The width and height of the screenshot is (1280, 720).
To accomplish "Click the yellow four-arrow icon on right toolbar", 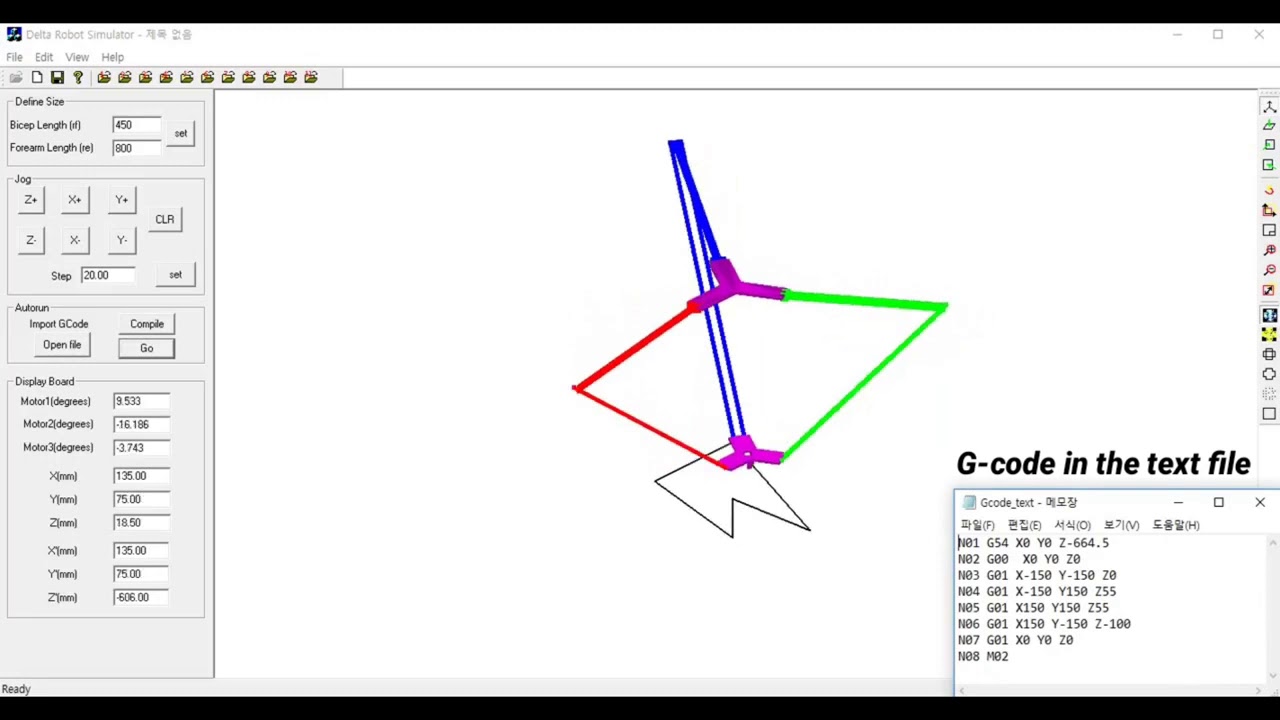I will coord(1269,335).
